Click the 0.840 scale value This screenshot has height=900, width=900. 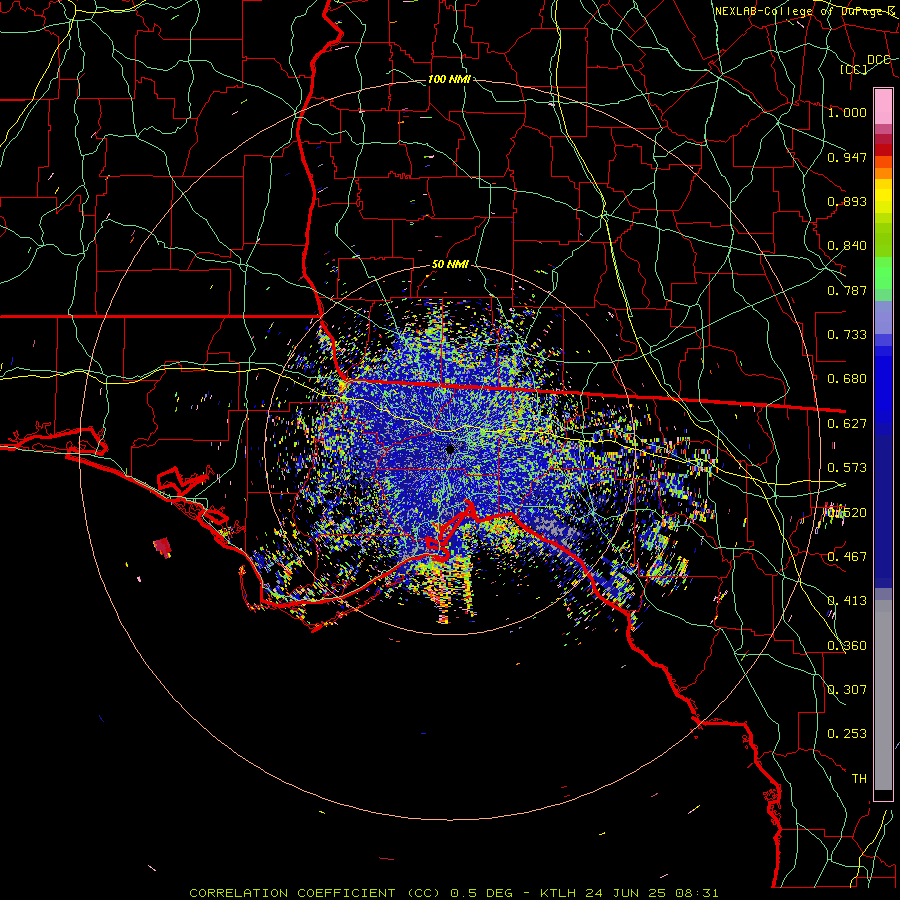847,246
